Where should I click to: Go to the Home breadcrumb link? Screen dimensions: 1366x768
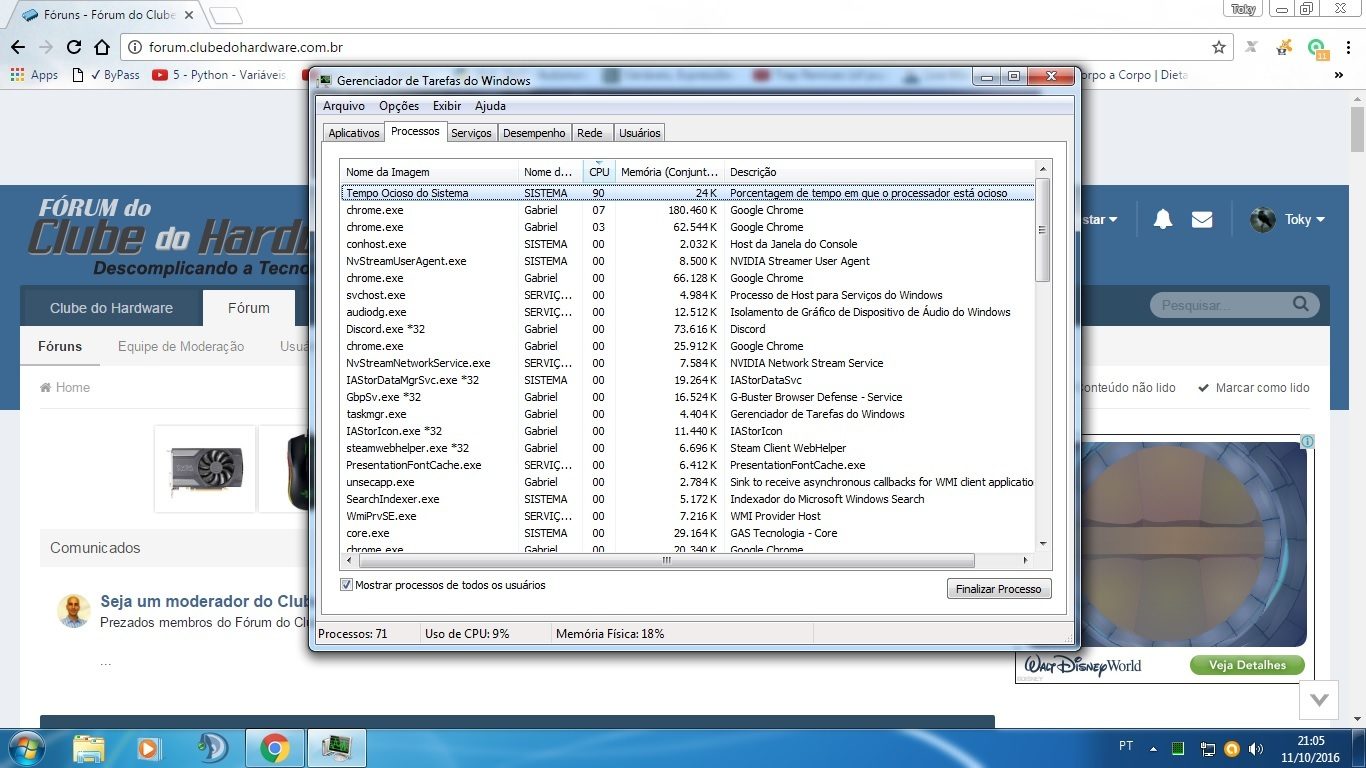pyautogui.click(x=65, y=387)
